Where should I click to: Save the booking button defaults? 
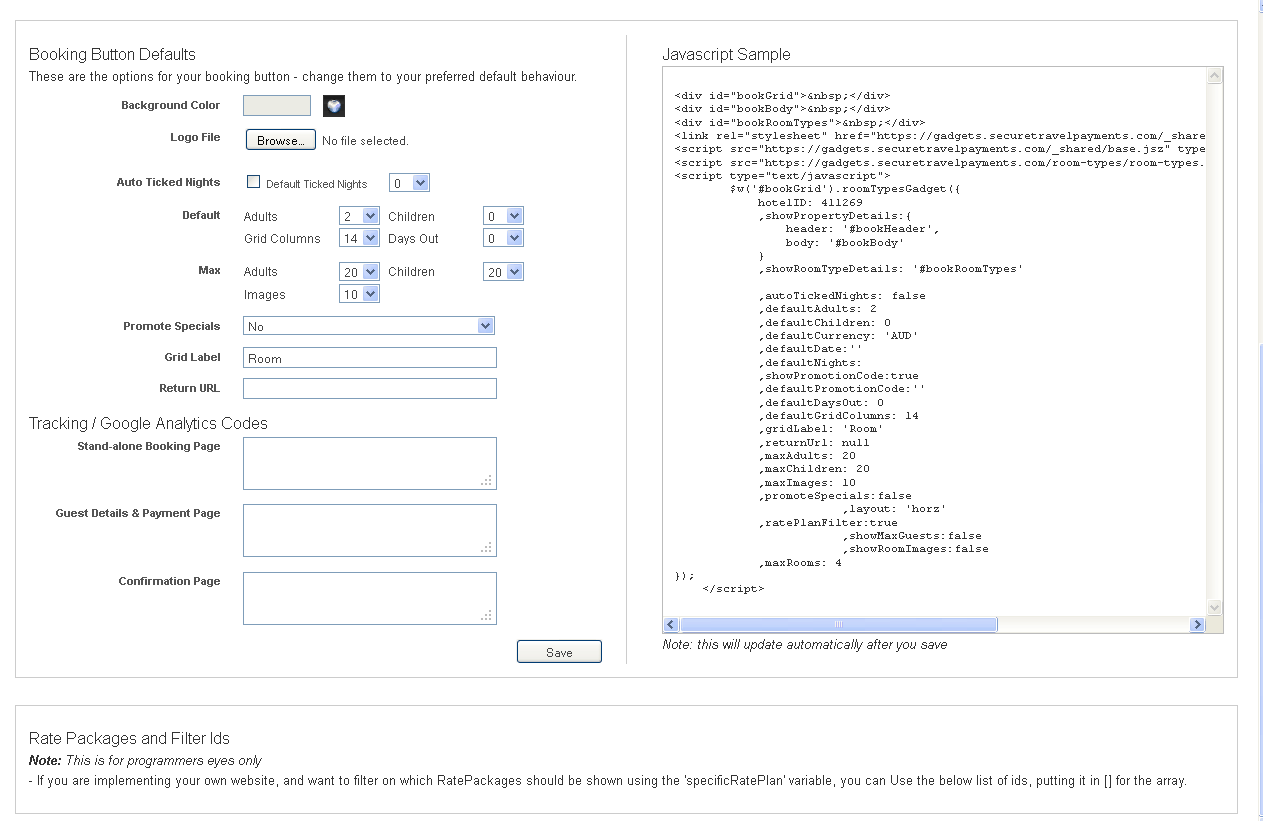coord(559,652)
